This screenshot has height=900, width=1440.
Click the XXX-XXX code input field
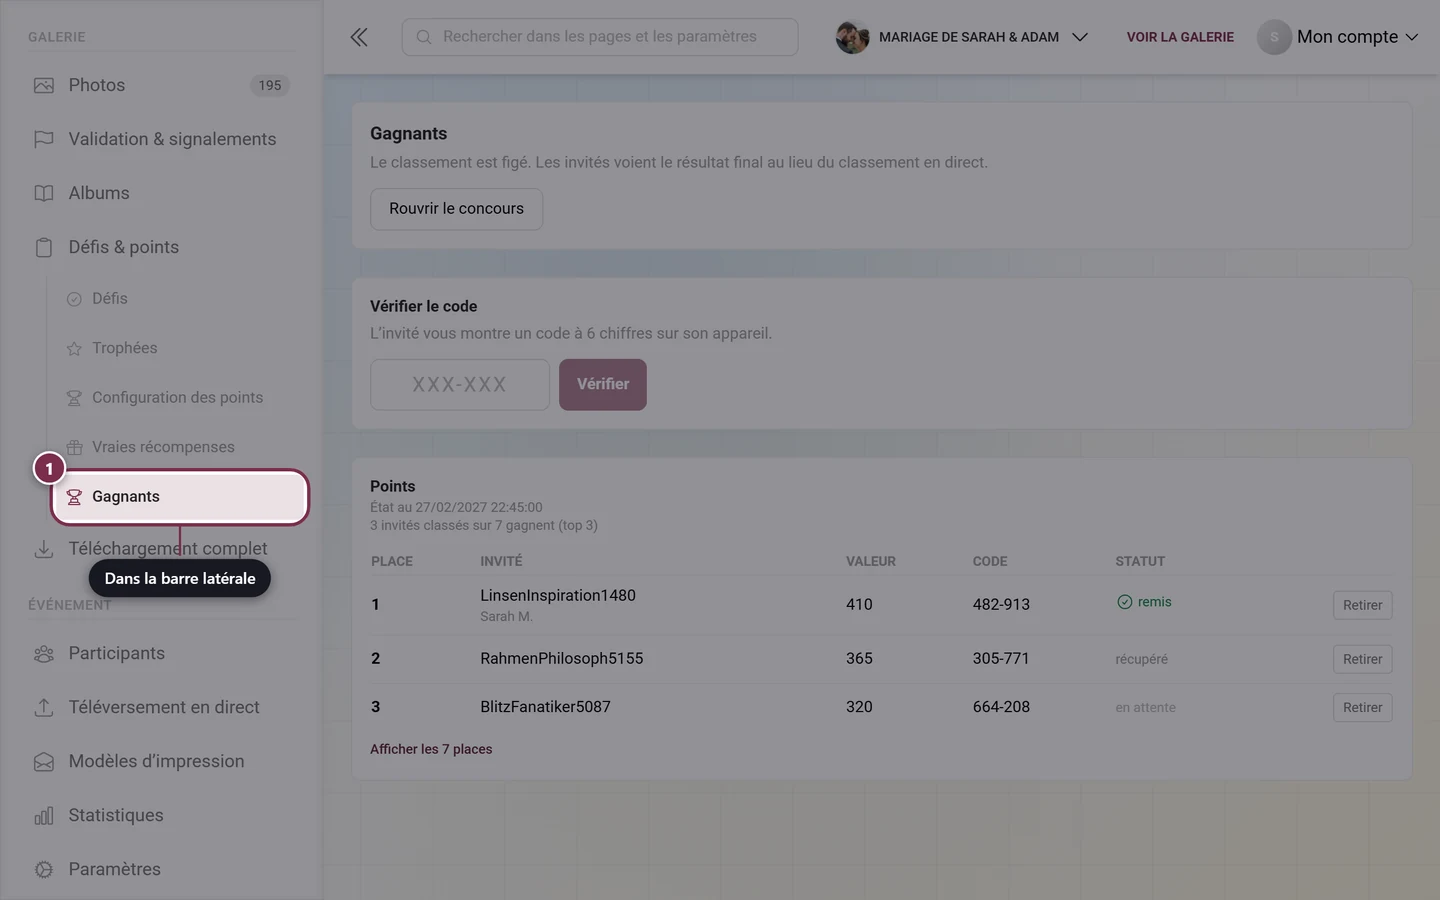click(x=460, y=385)
